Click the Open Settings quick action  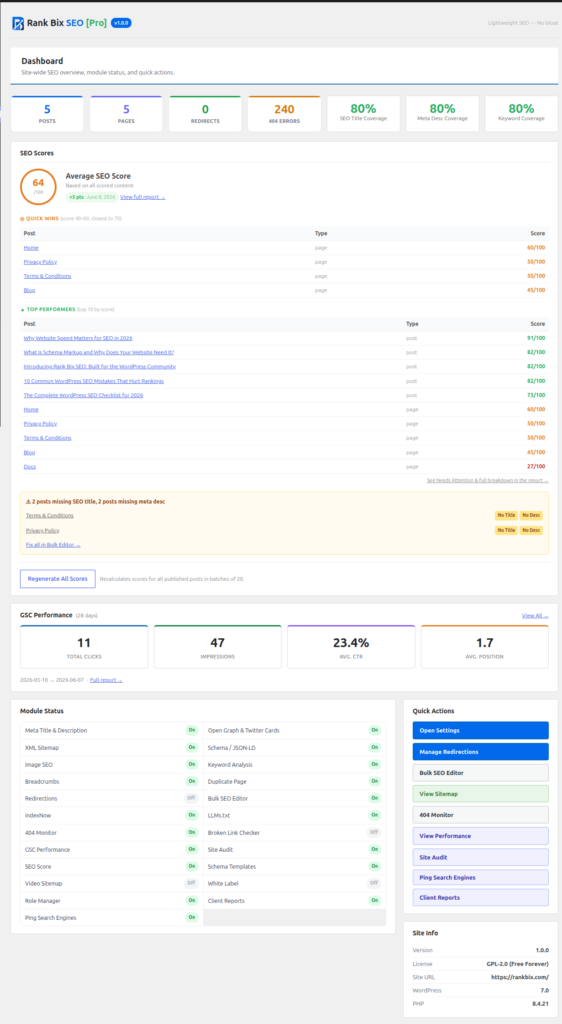[480, 730]
